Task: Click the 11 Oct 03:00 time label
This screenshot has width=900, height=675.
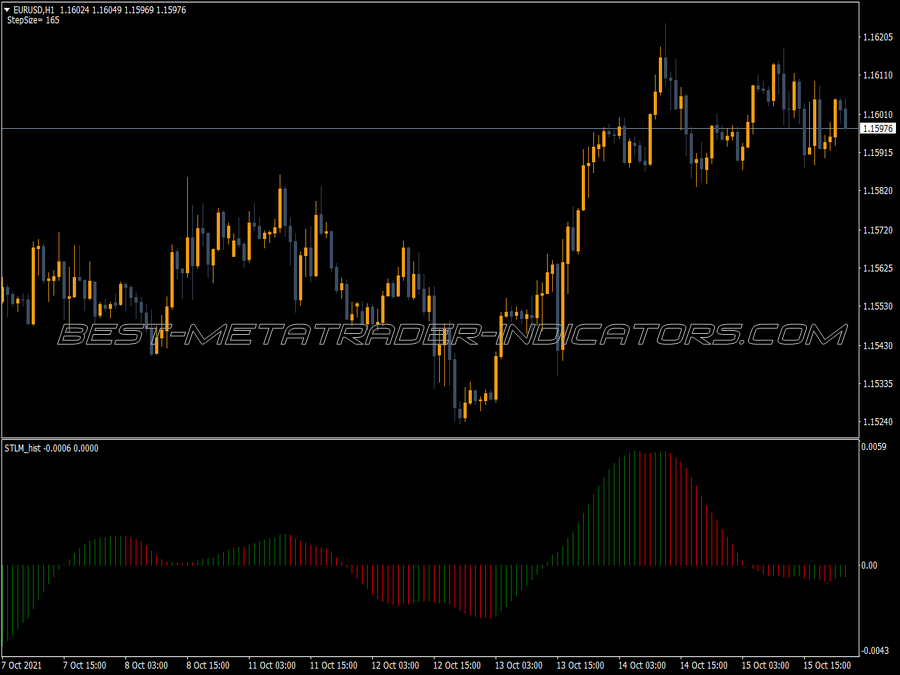Action: click(272, 665)
